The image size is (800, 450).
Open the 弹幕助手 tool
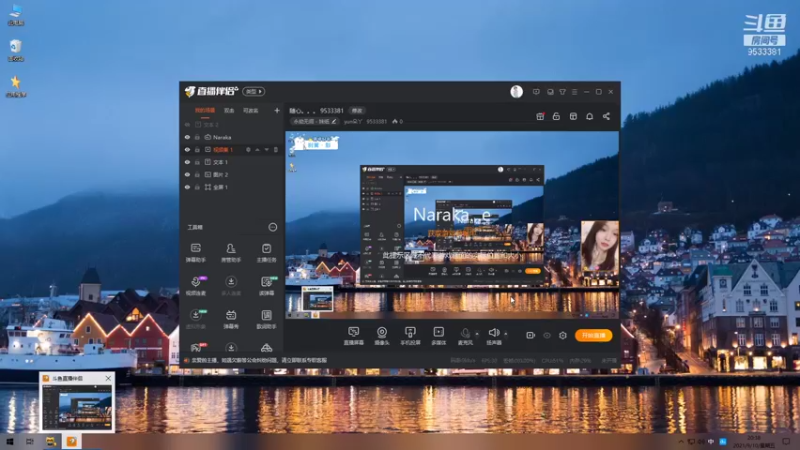[x=195, y=253]
